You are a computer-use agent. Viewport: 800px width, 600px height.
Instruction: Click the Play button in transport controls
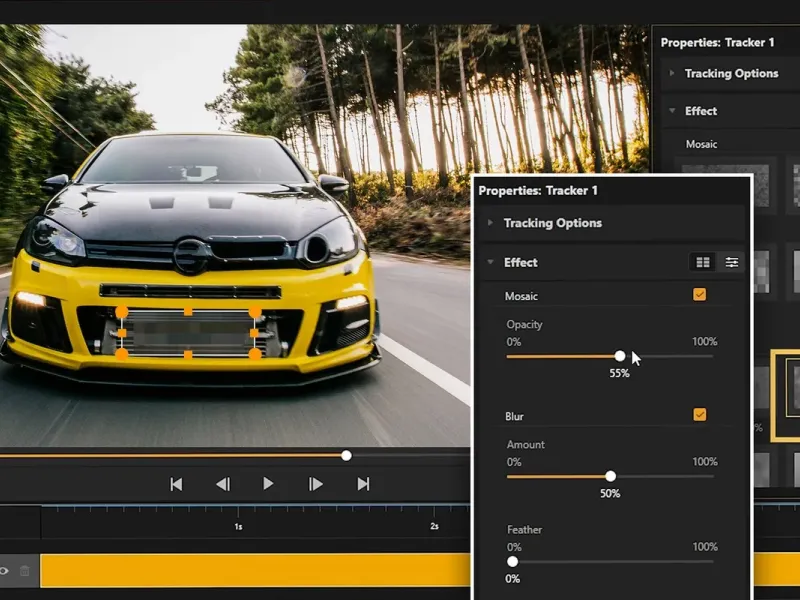pyautogui.click(x=268, y=484)
